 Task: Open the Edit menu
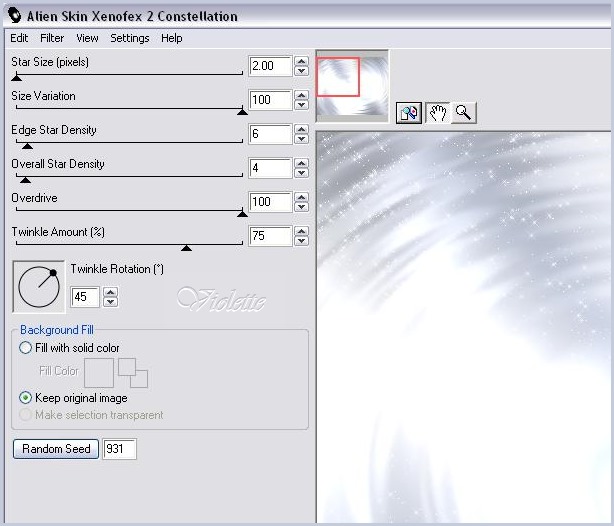[x=19, y=38]
